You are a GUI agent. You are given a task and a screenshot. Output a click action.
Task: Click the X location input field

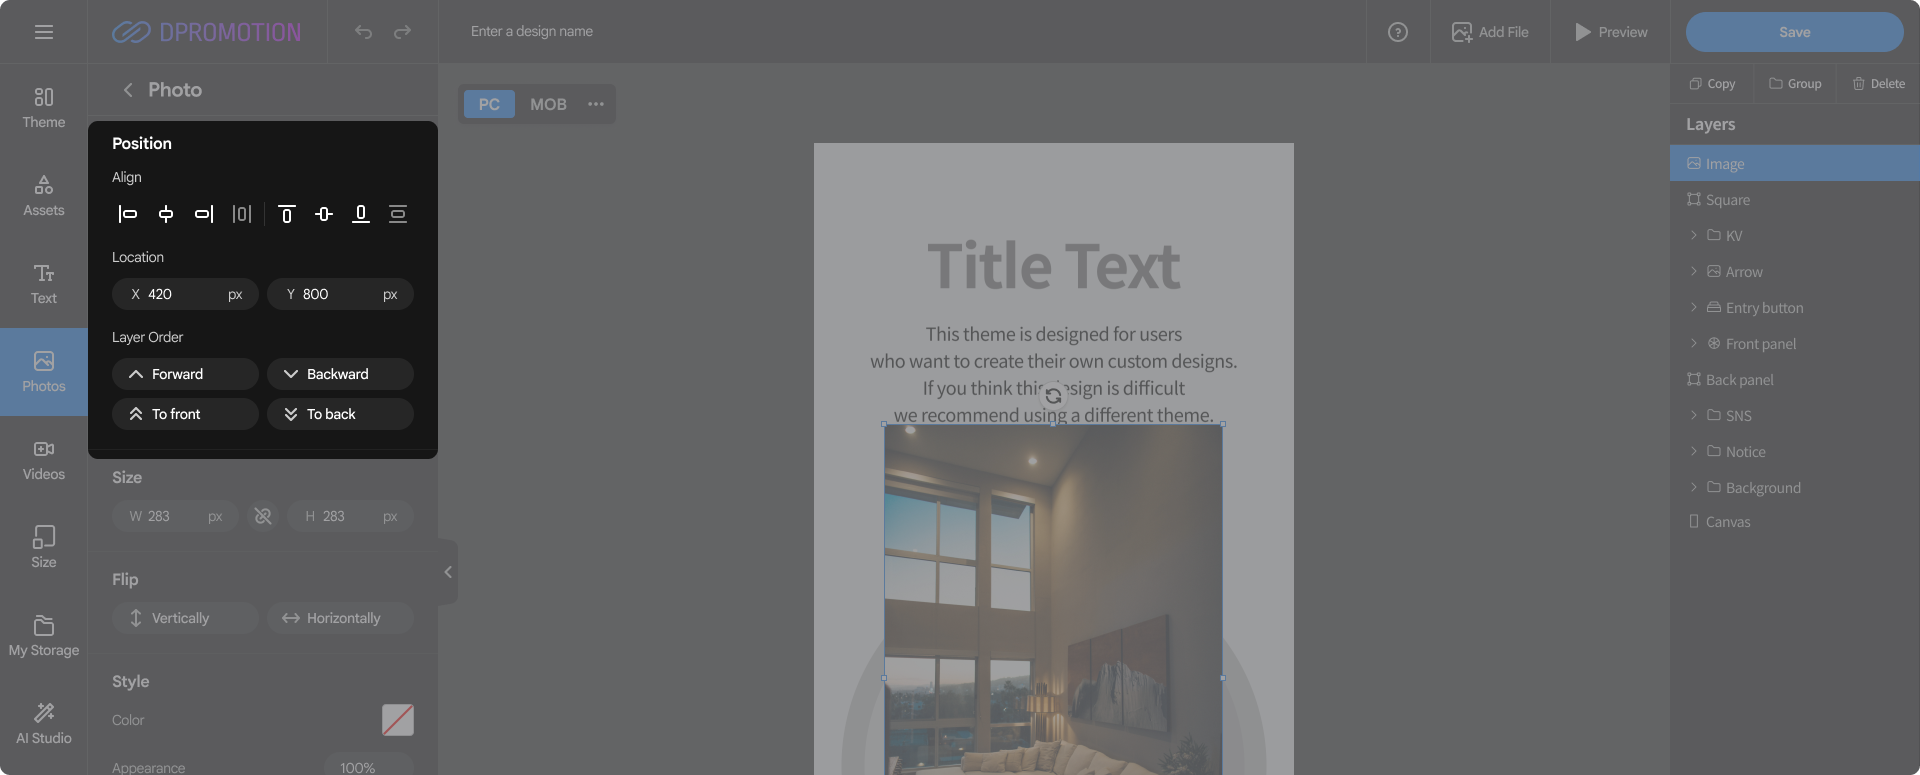click(x=185, y=294)
